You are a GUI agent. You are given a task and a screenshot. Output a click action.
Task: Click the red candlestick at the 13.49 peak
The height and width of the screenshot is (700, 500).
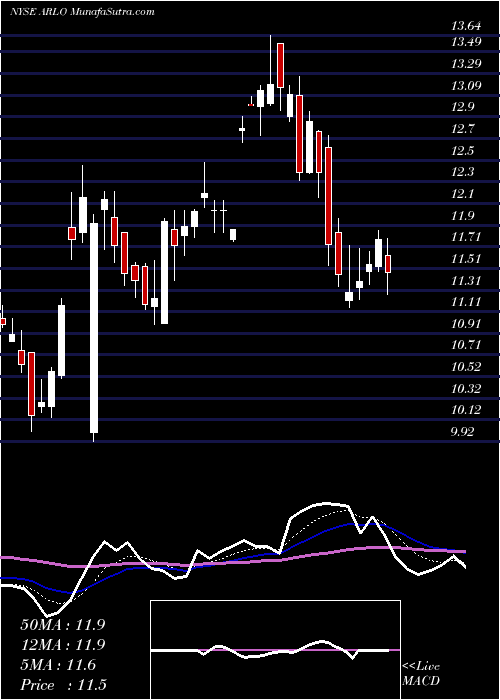click(x=280, y=65)
